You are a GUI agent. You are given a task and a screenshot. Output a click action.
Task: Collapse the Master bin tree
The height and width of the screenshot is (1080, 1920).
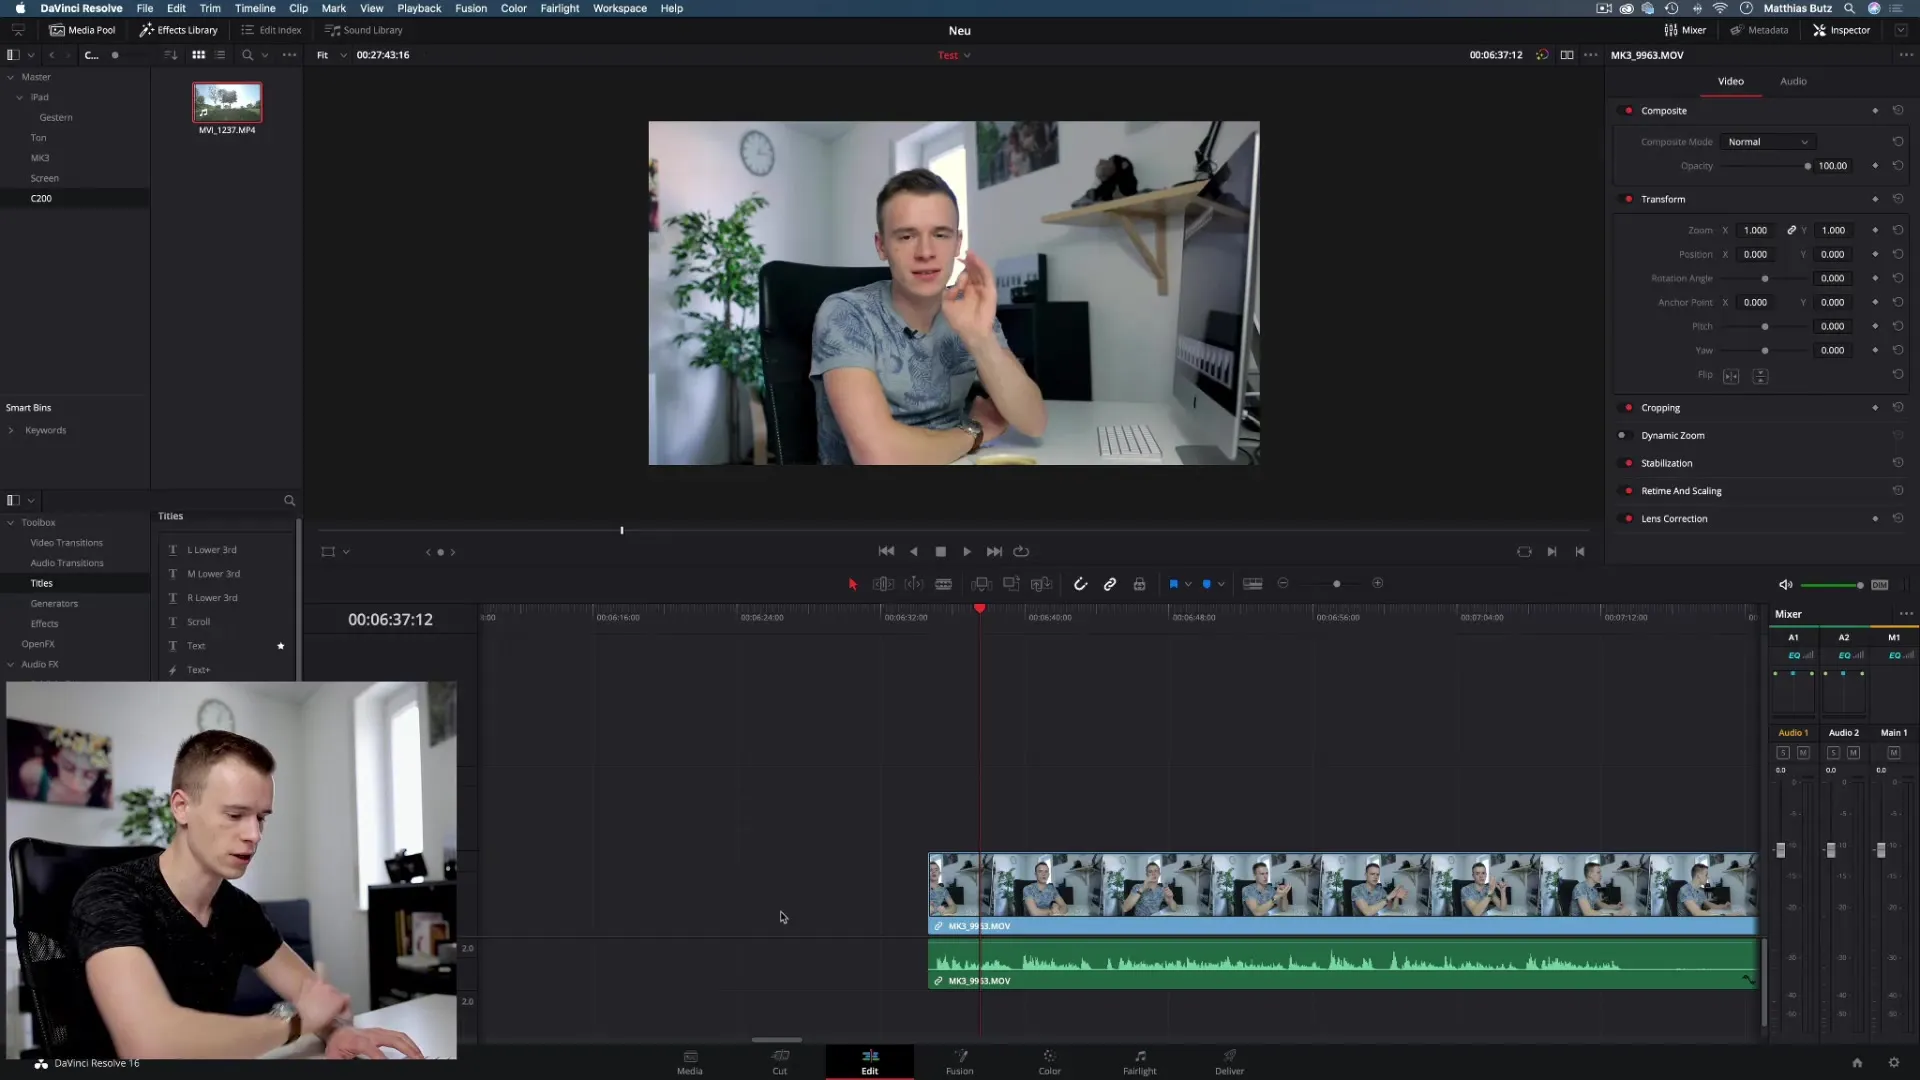(11, 77)
